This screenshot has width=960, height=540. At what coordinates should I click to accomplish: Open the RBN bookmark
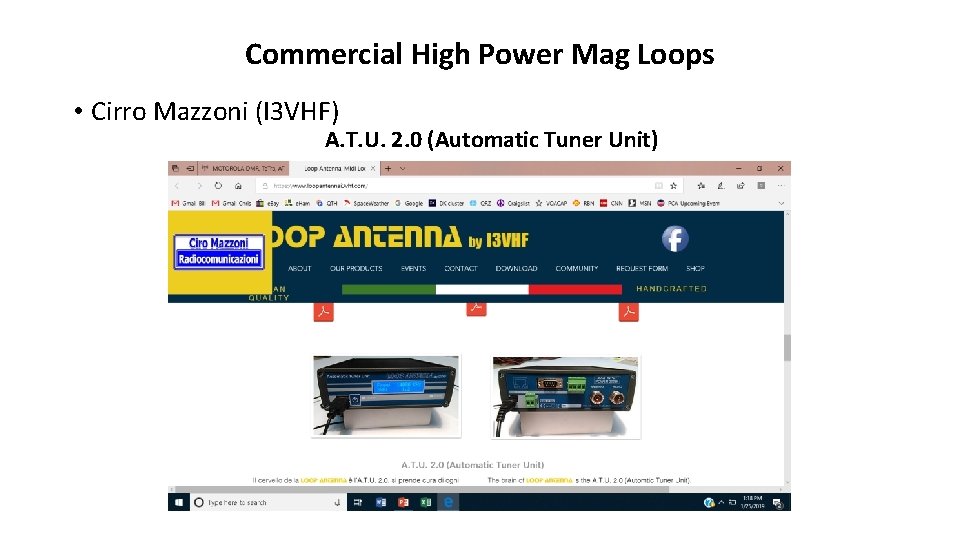coord(583,203)
